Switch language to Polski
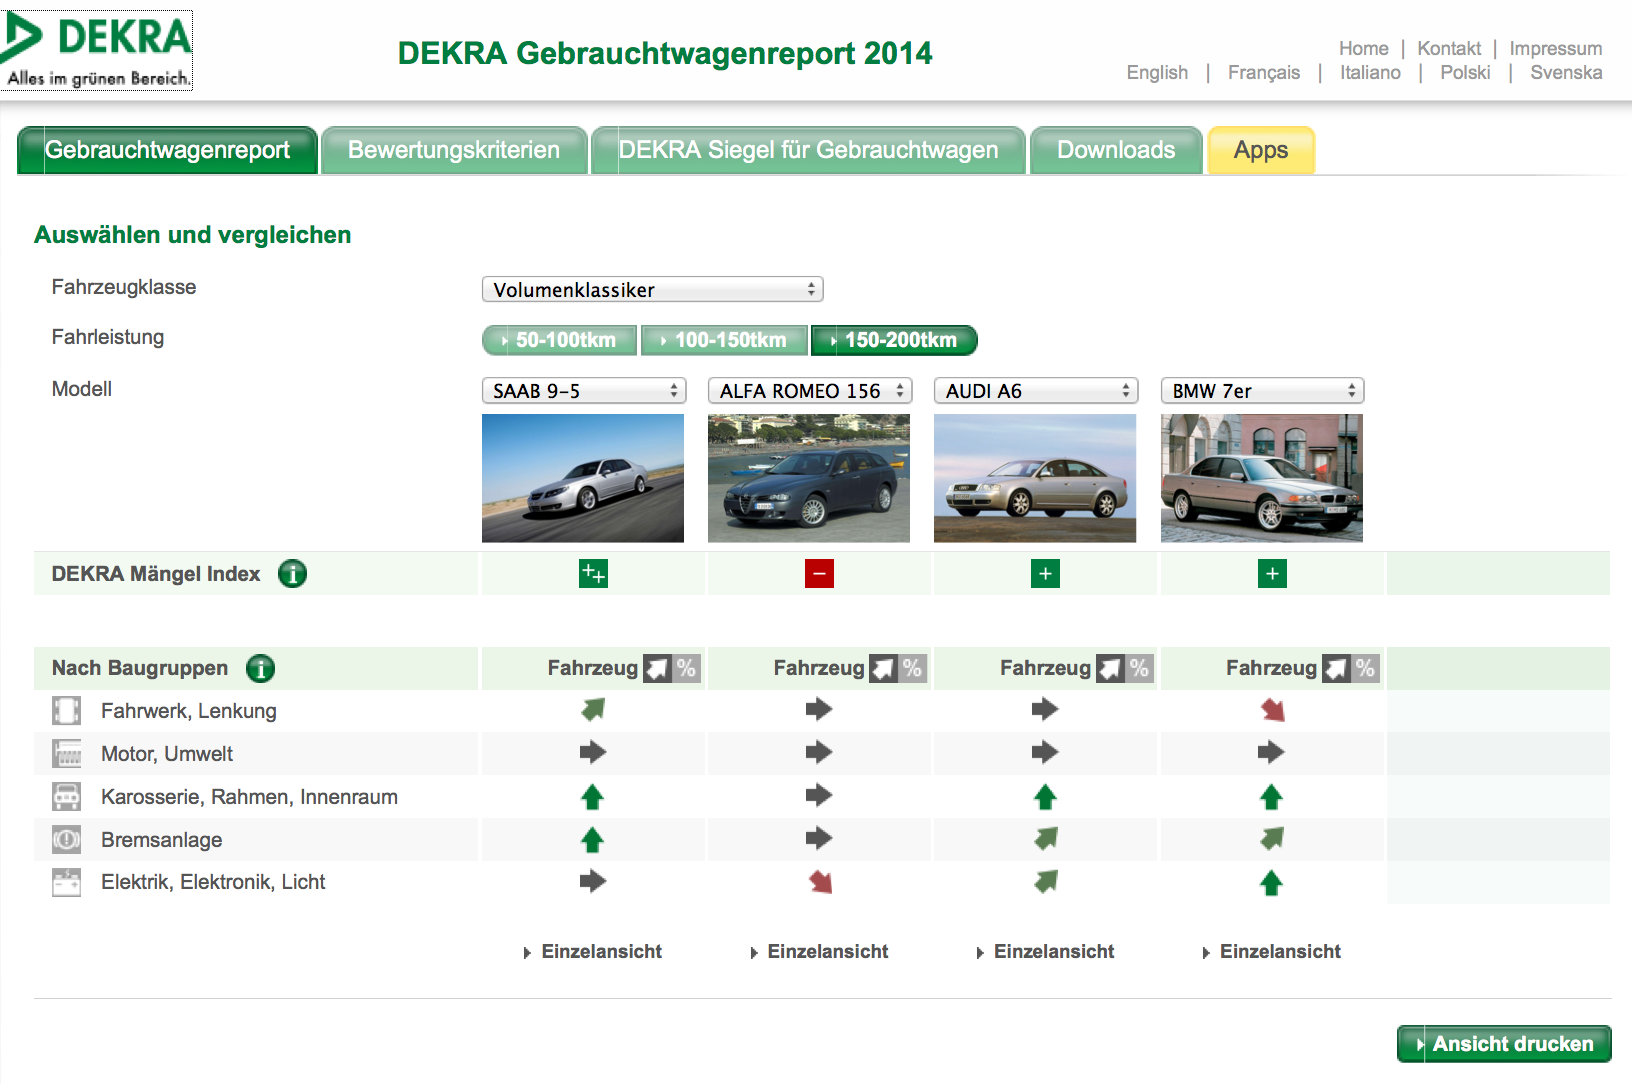 point(1465,73)
